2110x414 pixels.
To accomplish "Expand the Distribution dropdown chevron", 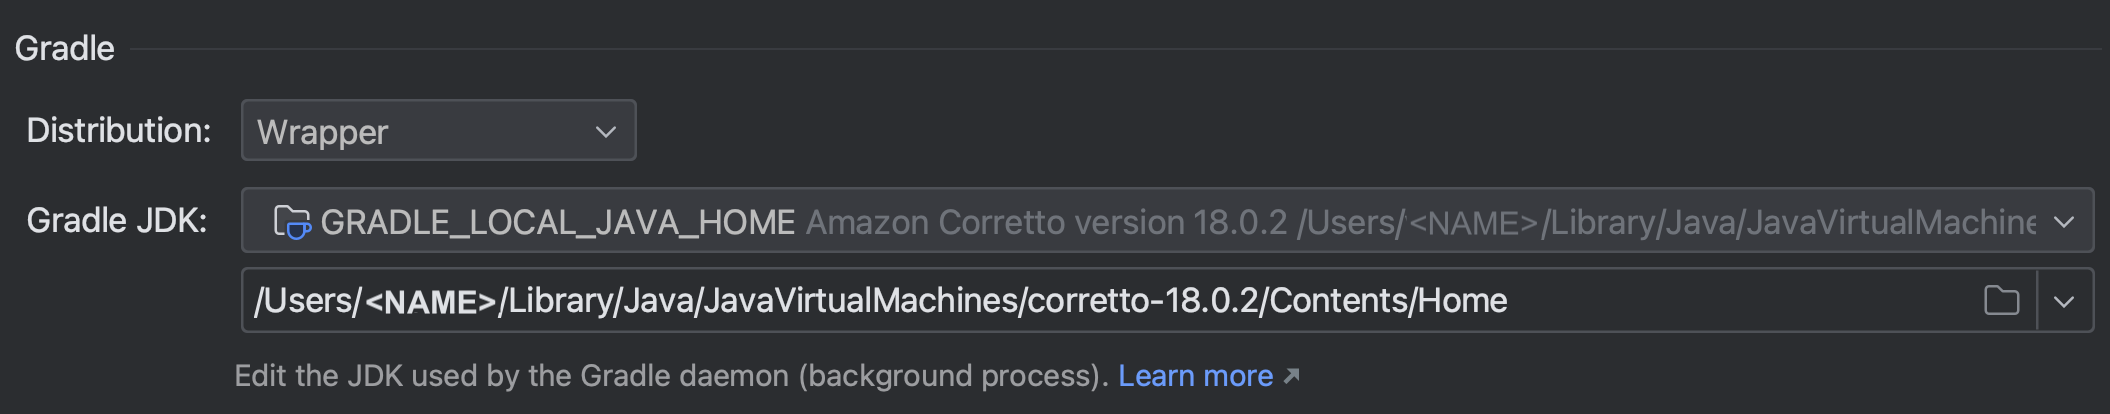I will pyautogui.click(x=605, y=132).
